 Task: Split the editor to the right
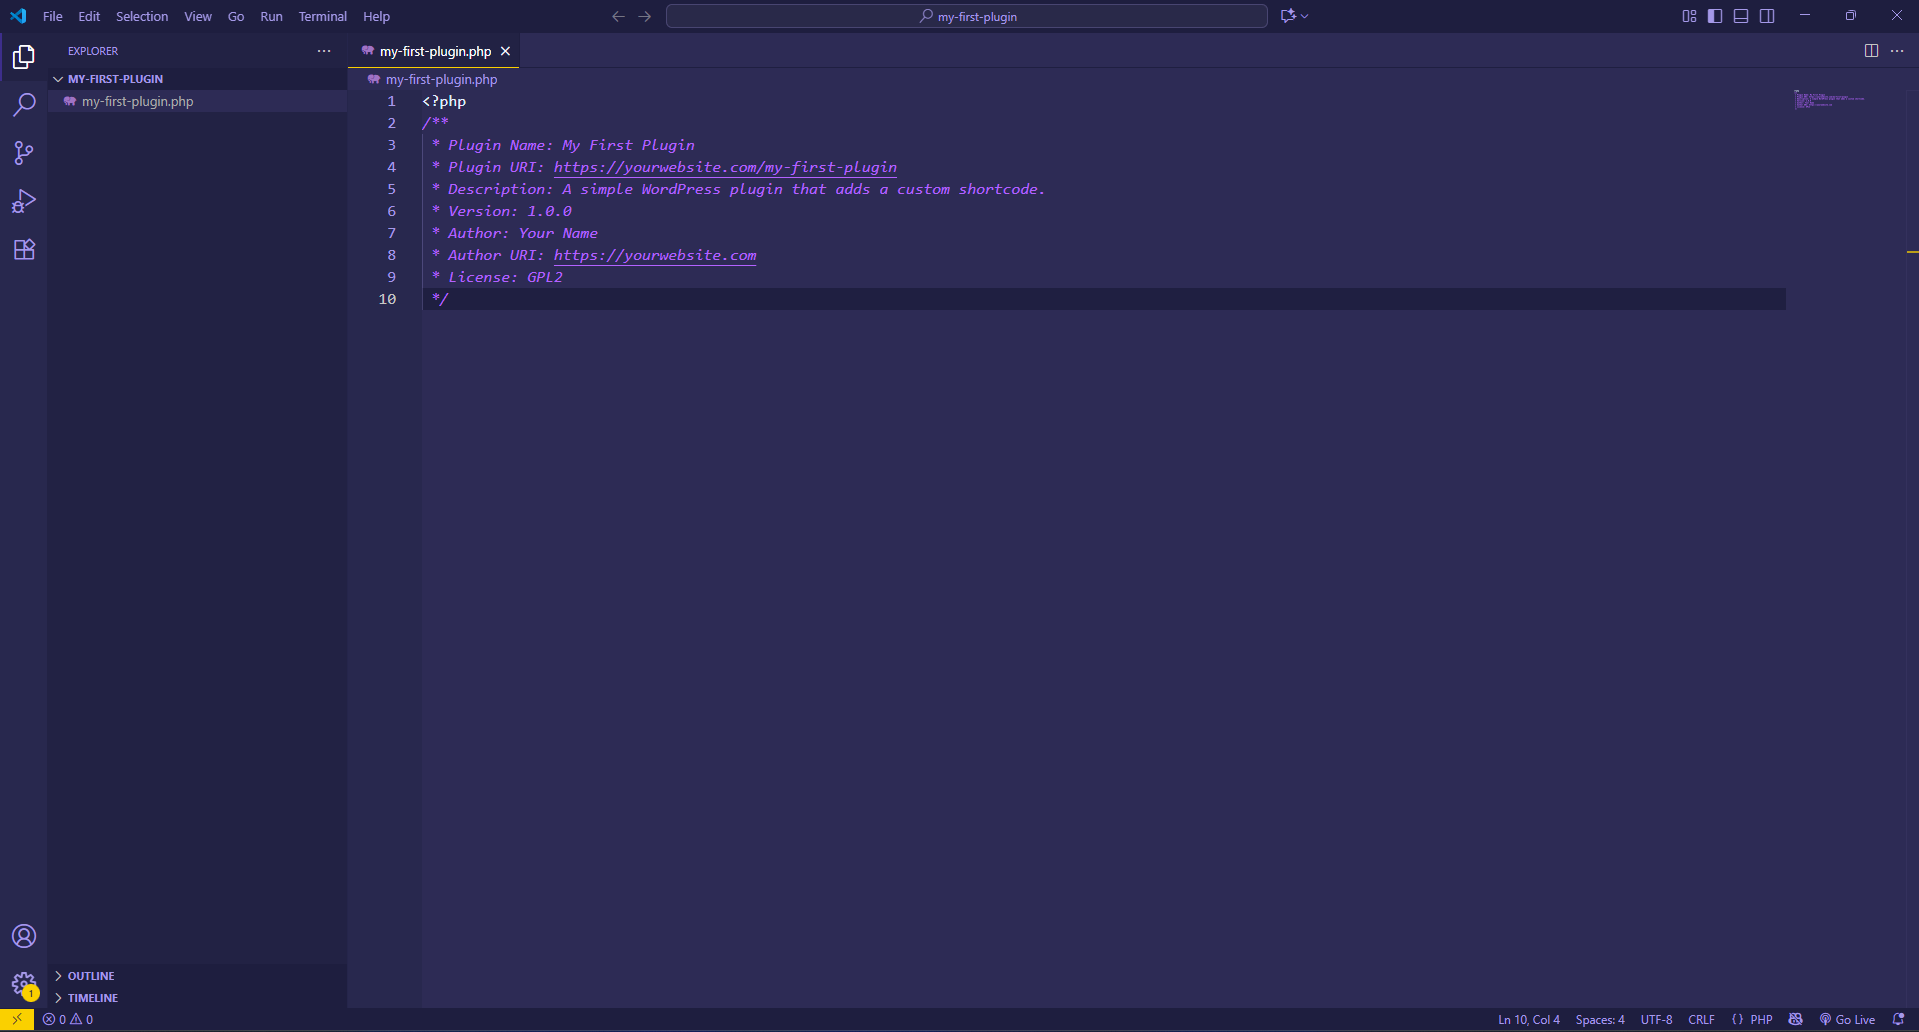tap(1871, 51)
